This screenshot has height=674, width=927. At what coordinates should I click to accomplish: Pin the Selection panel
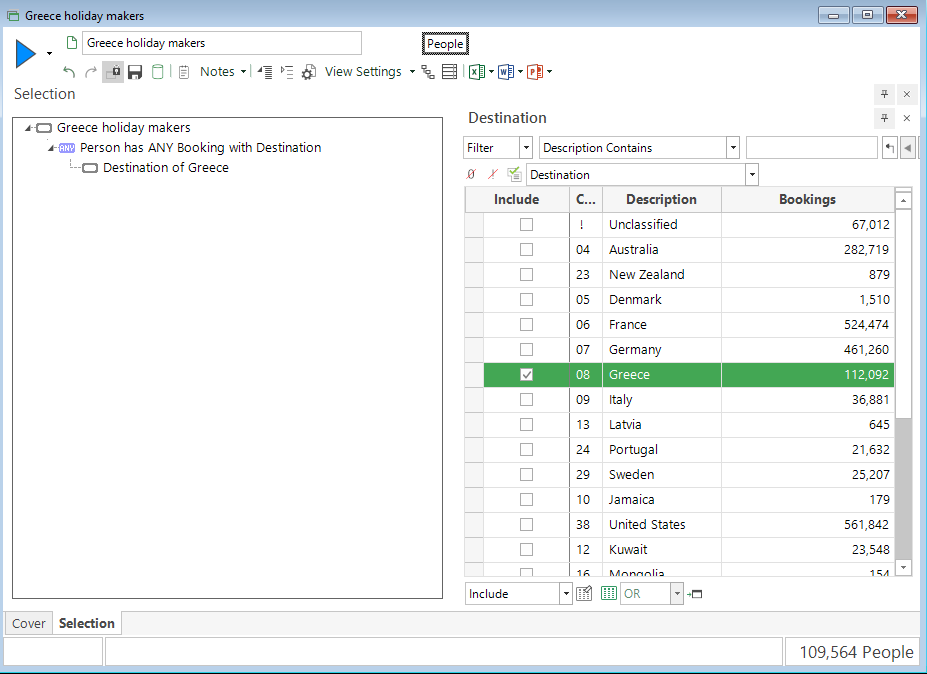click(884, 94)
